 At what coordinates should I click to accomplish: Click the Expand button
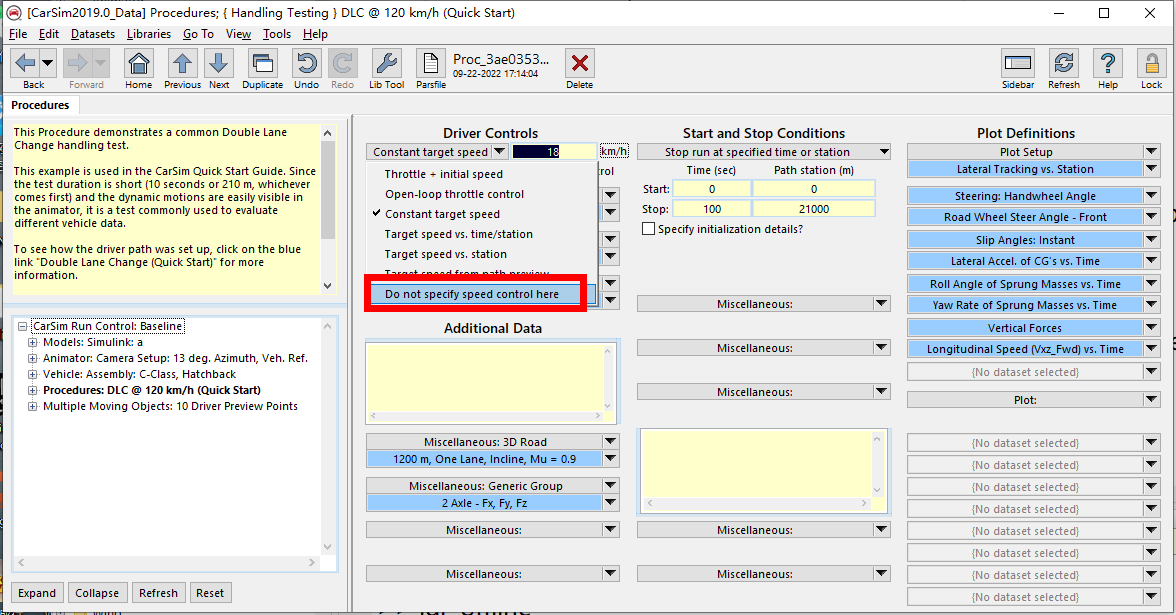[37, 592]
